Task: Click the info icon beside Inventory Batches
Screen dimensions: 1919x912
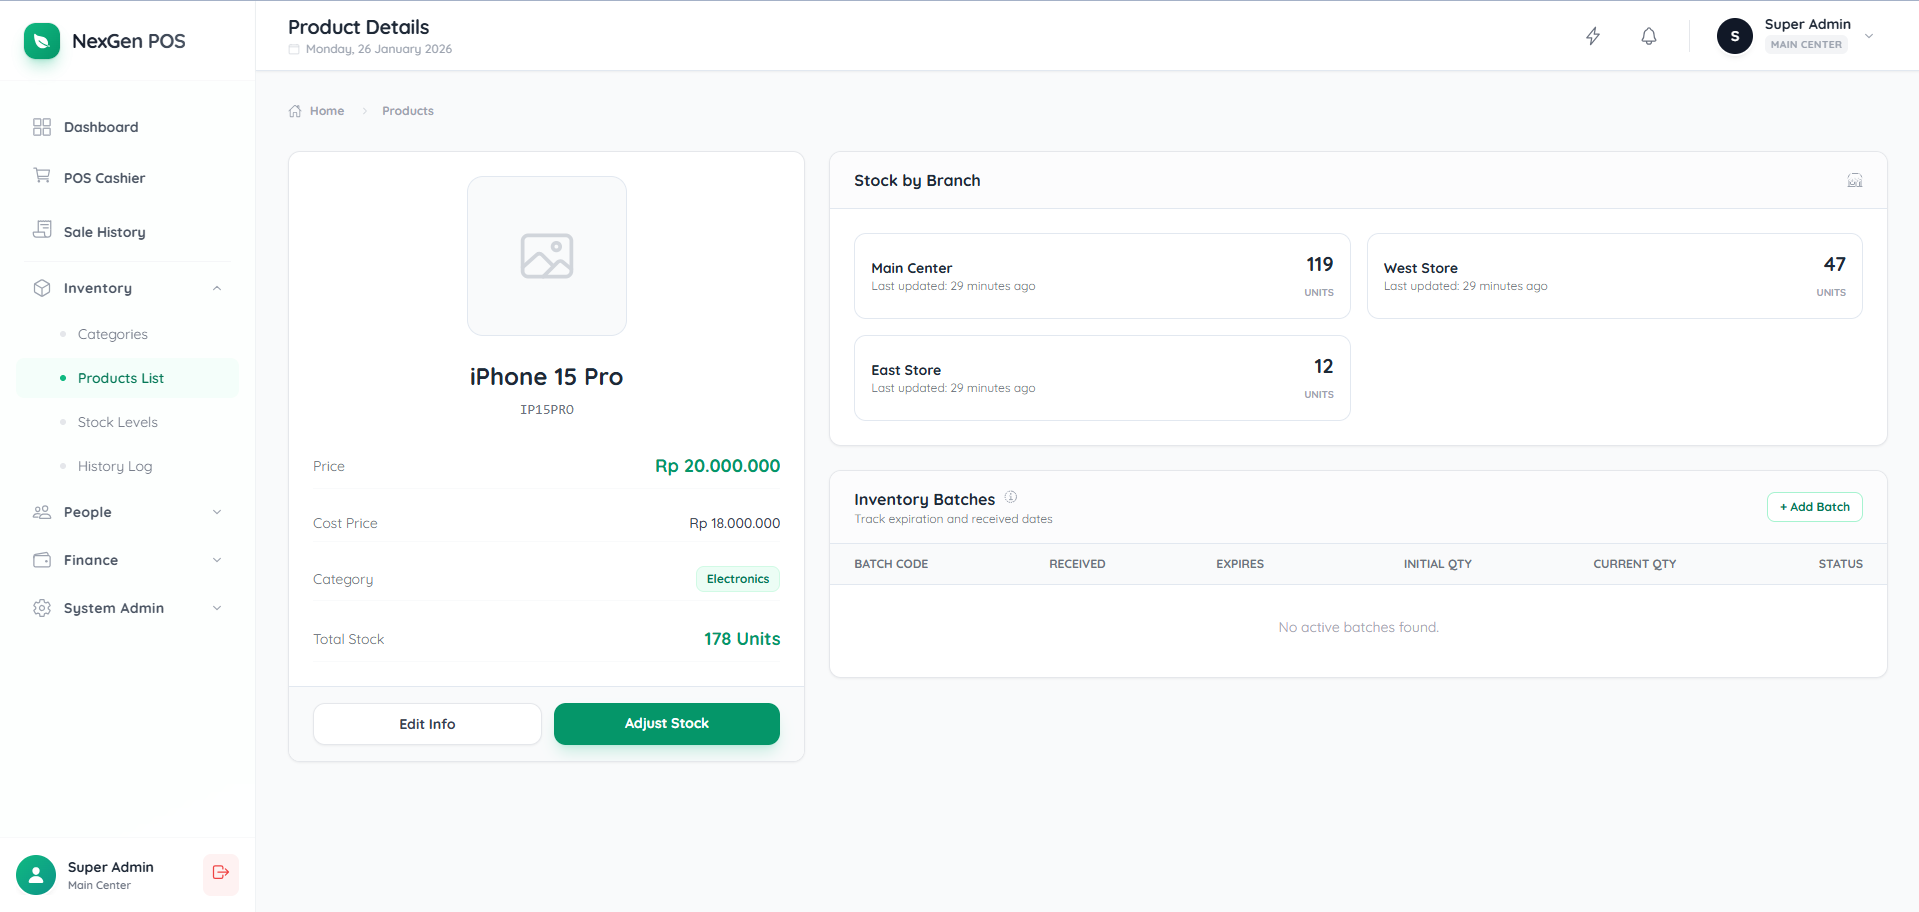Action: point(1011,496)
